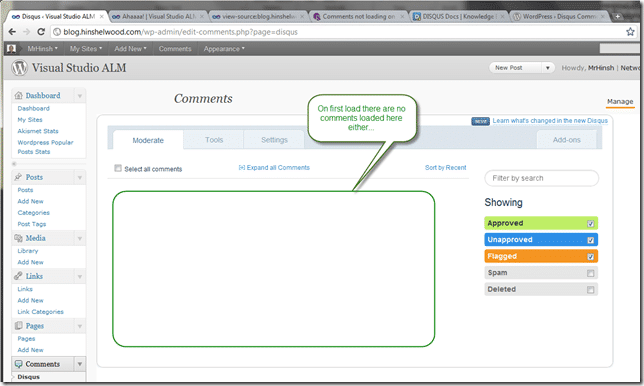The height and width of the screenshot is (386, 644).
Task: Click the Expand all Comments link
Action: pyautogui.click(x=274, y=168)
